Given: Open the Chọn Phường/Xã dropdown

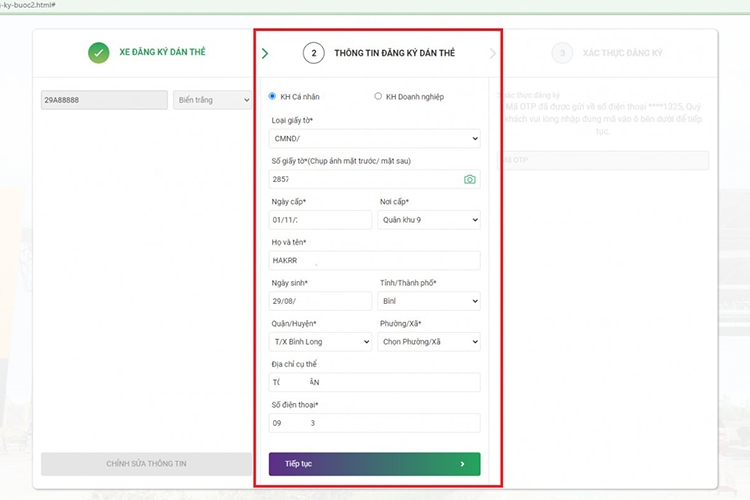Looking at the screenshot, I should [x=429, y=342].
